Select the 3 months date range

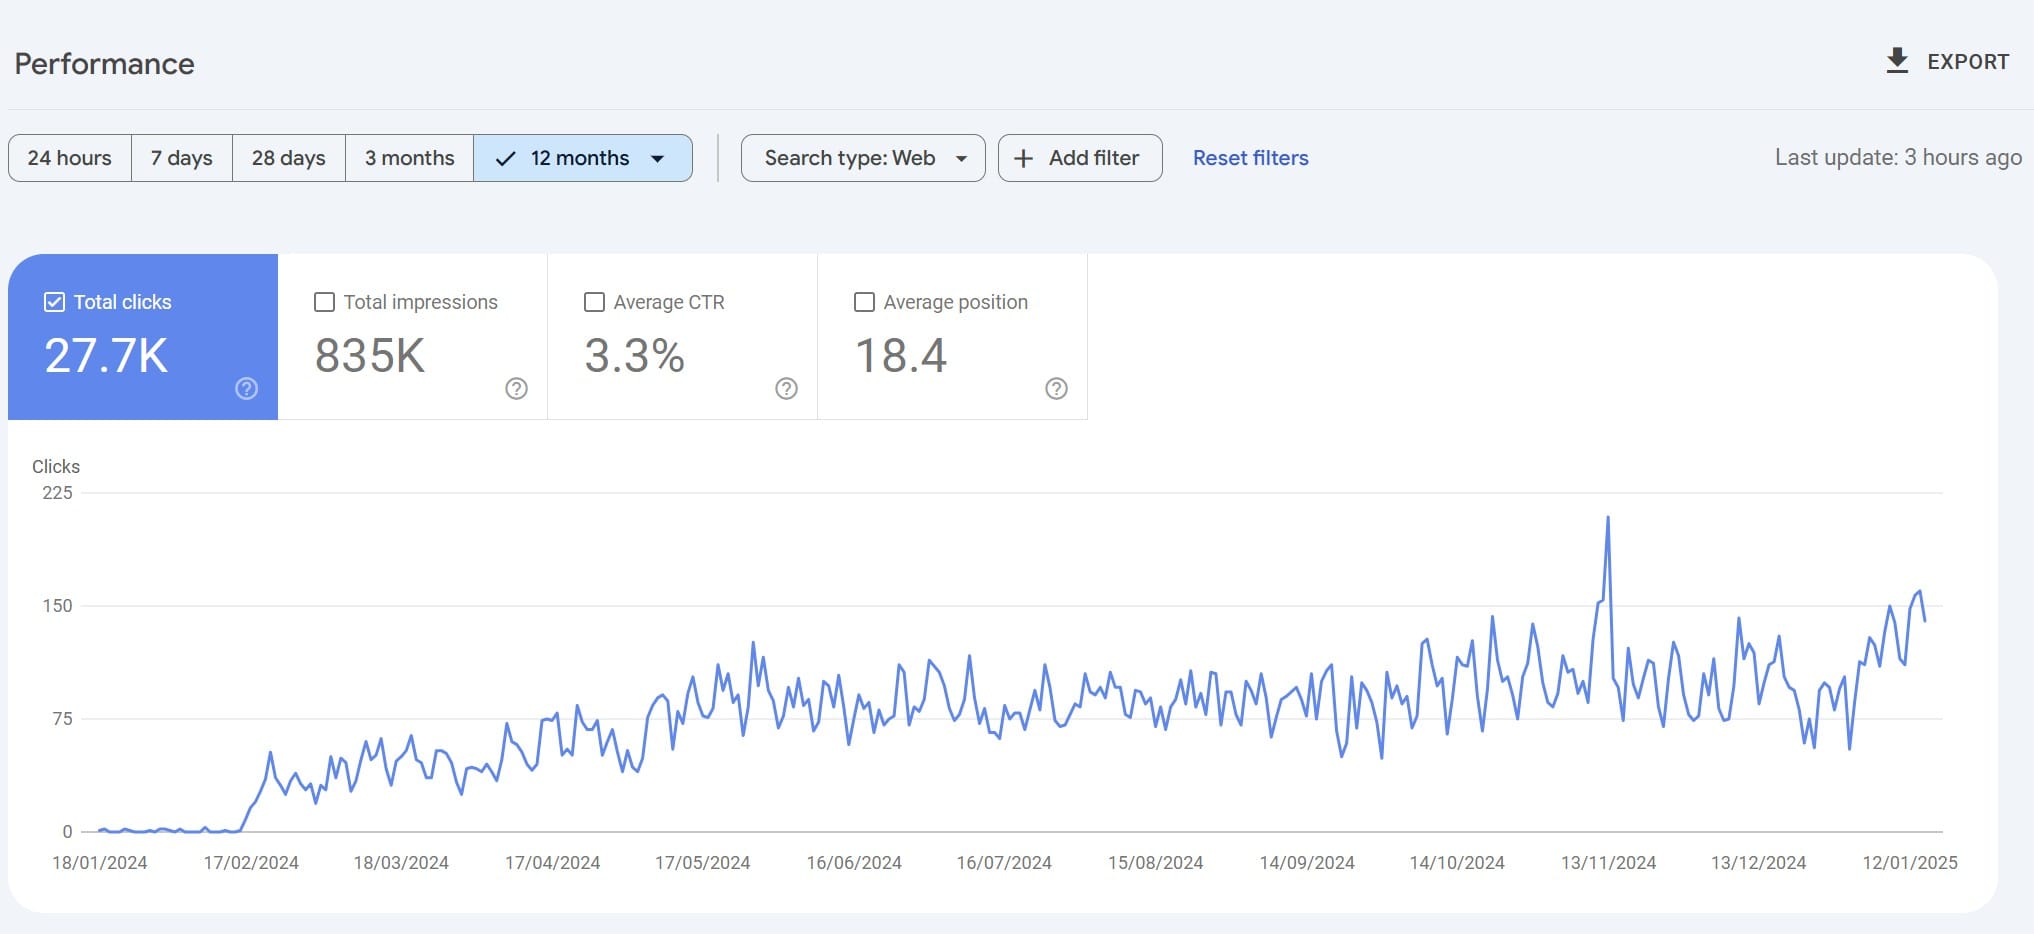tap(409, 158)
